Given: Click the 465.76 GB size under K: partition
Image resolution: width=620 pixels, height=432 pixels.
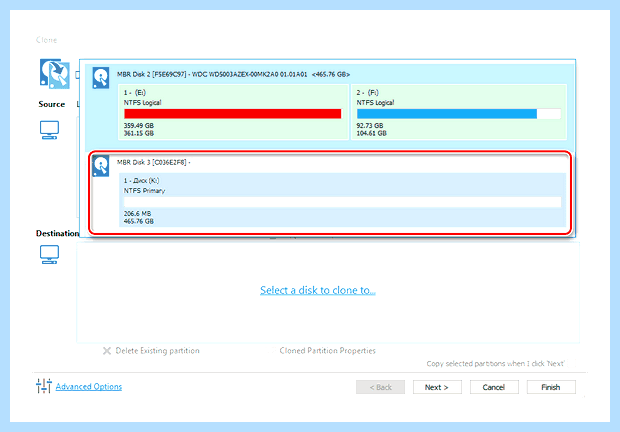Looking at the screenshot, I should pyautogui.click(x=139, y=221).
